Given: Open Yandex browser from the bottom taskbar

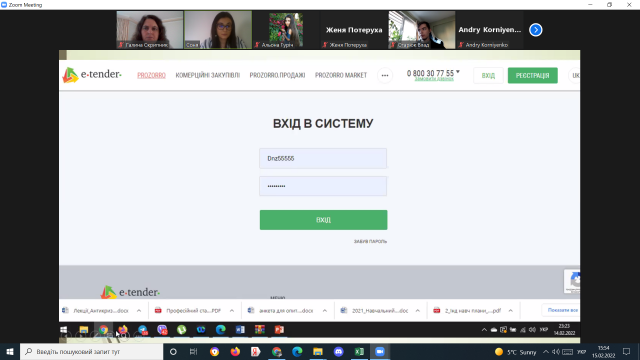Looking at the screenshot, I should pyautogui.click(x=256, y=351).
